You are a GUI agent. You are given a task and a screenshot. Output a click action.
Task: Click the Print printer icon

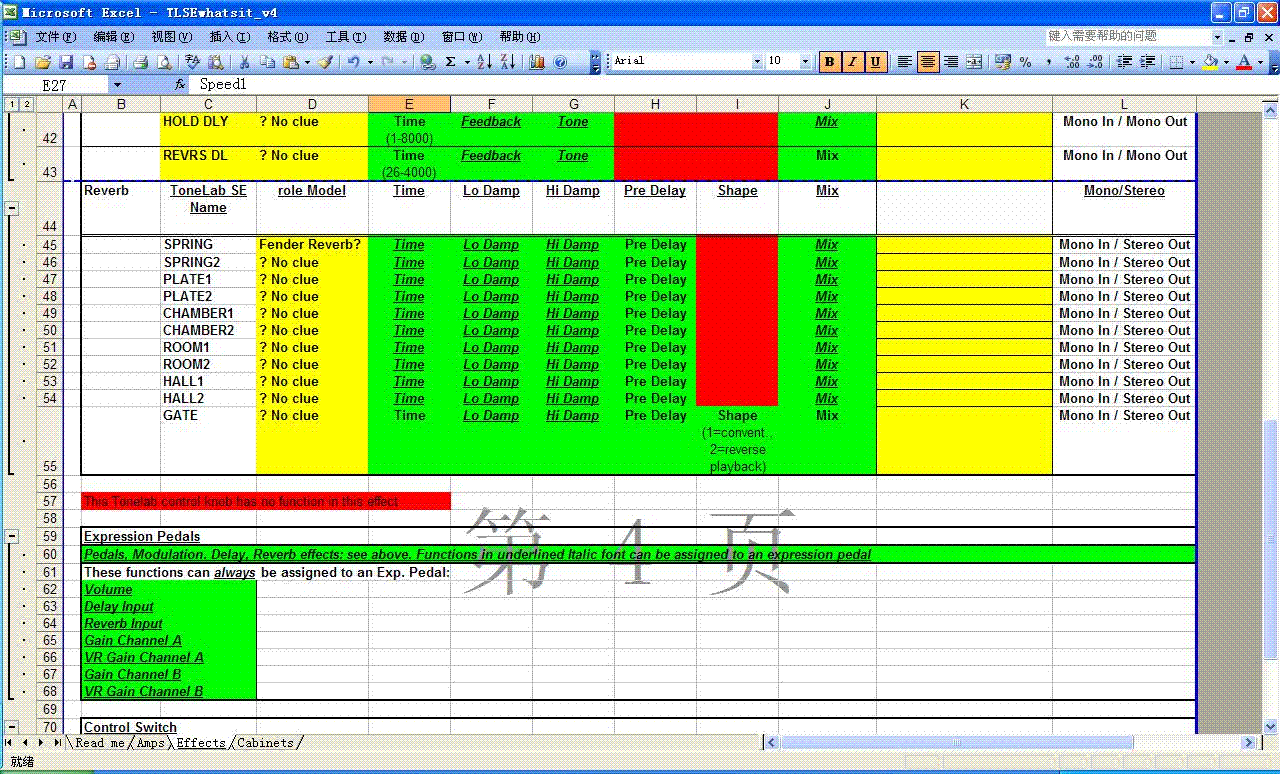pos(141,62)
